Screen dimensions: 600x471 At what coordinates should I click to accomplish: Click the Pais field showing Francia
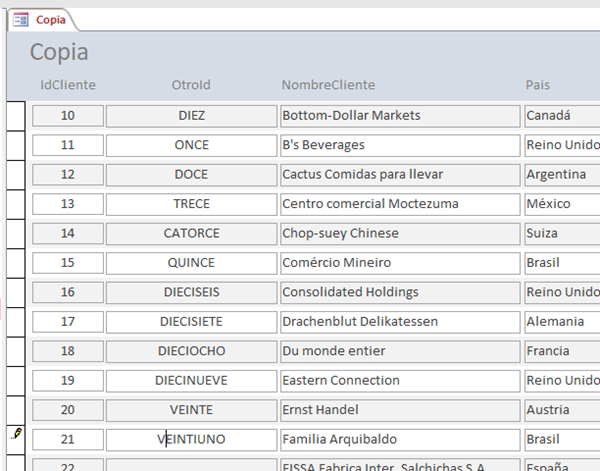click(562, 351)
